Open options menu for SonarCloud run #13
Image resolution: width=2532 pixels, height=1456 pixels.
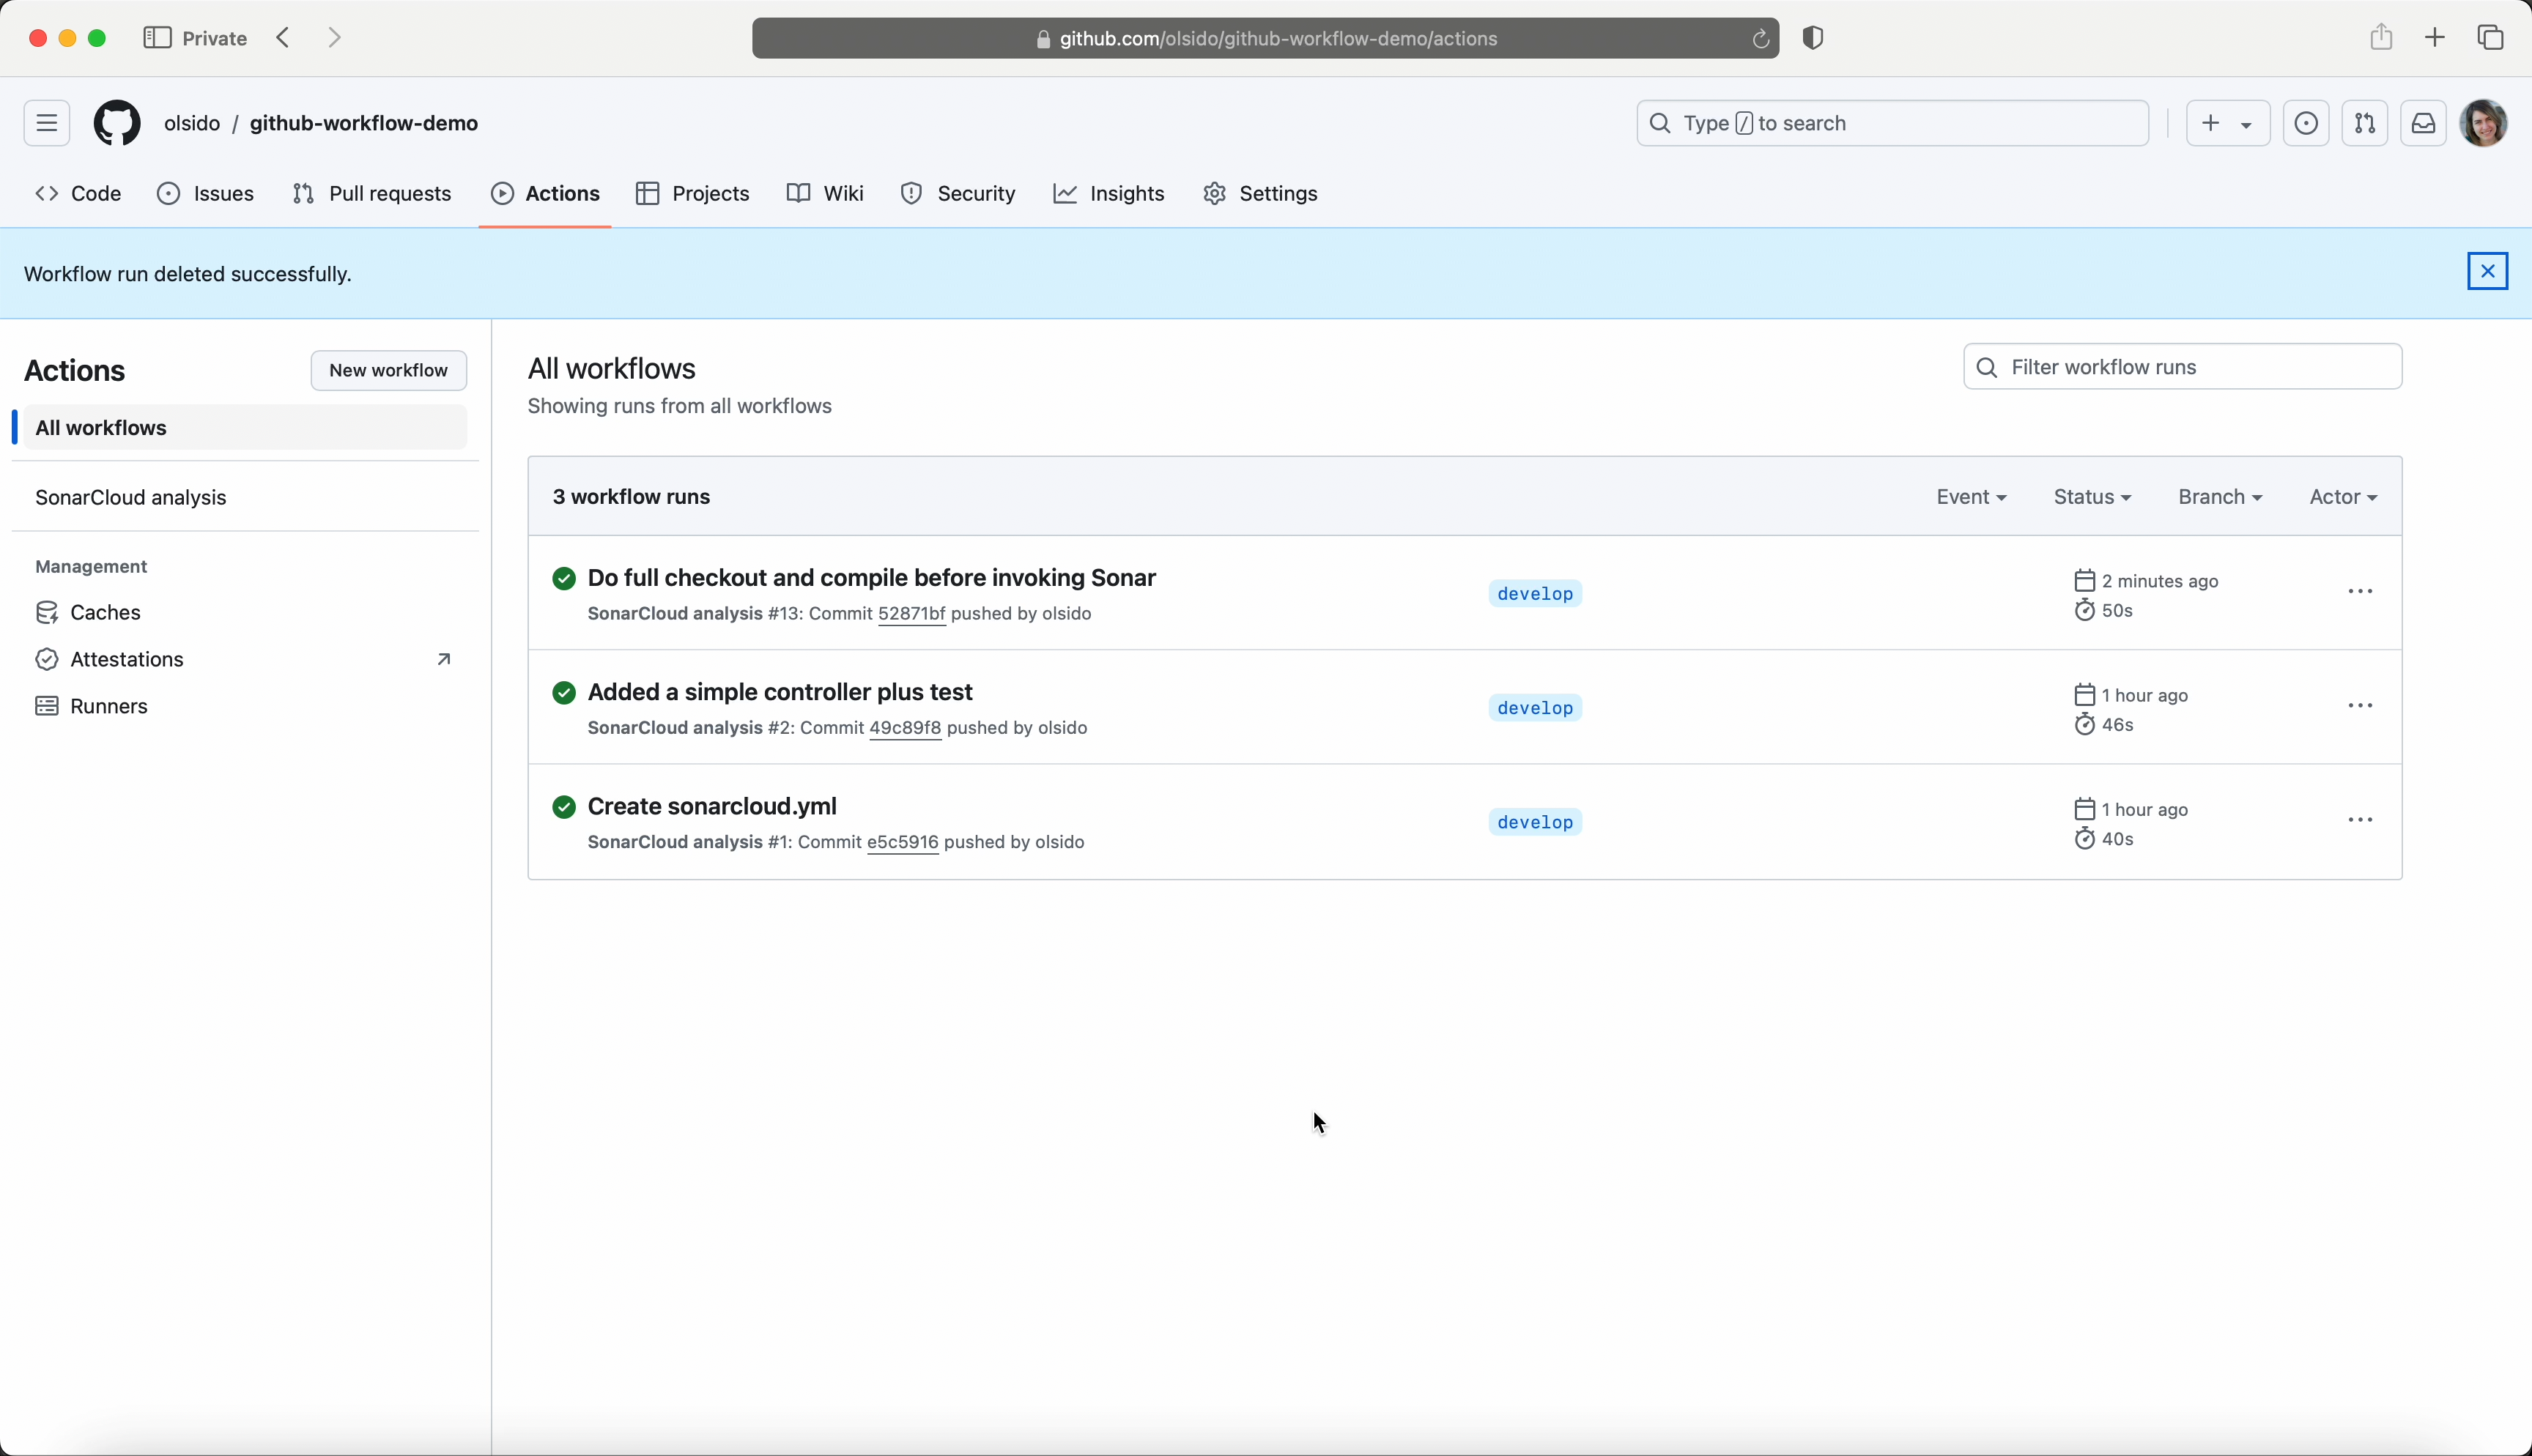tap(2360, 592)
